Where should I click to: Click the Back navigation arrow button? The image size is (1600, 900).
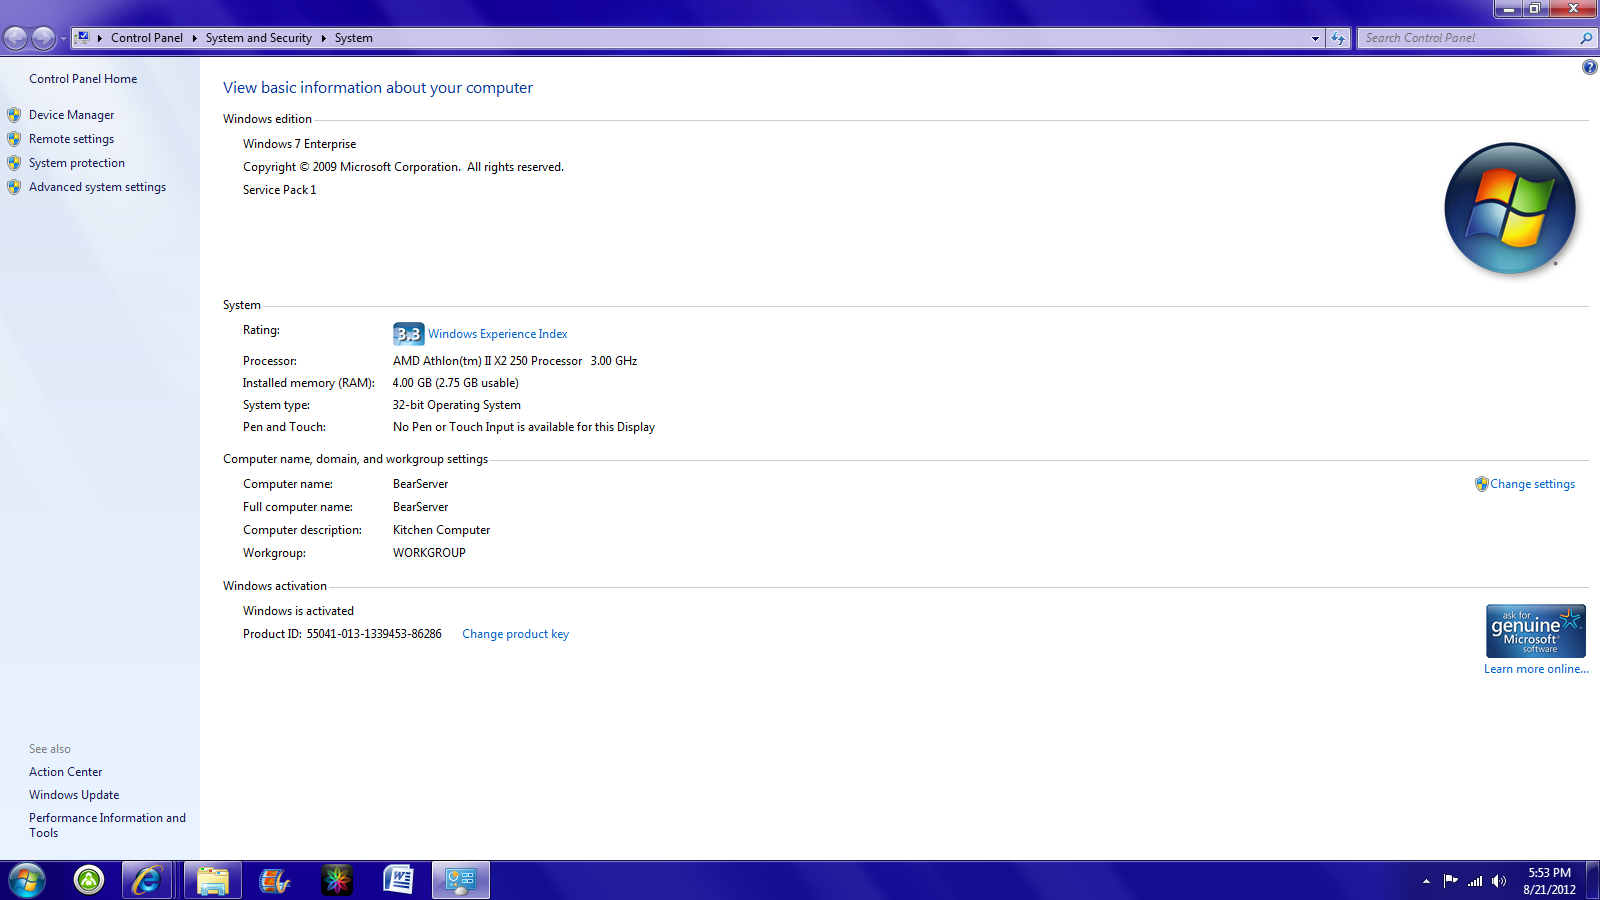[x=15, y=38]
